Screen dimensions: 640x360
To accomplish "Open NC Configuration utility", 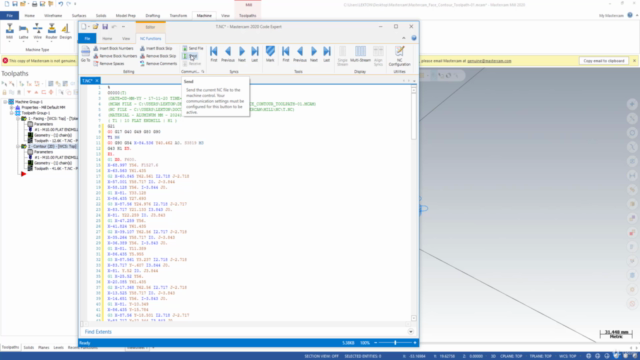I will pyautogui.click(x=399, y=56).
